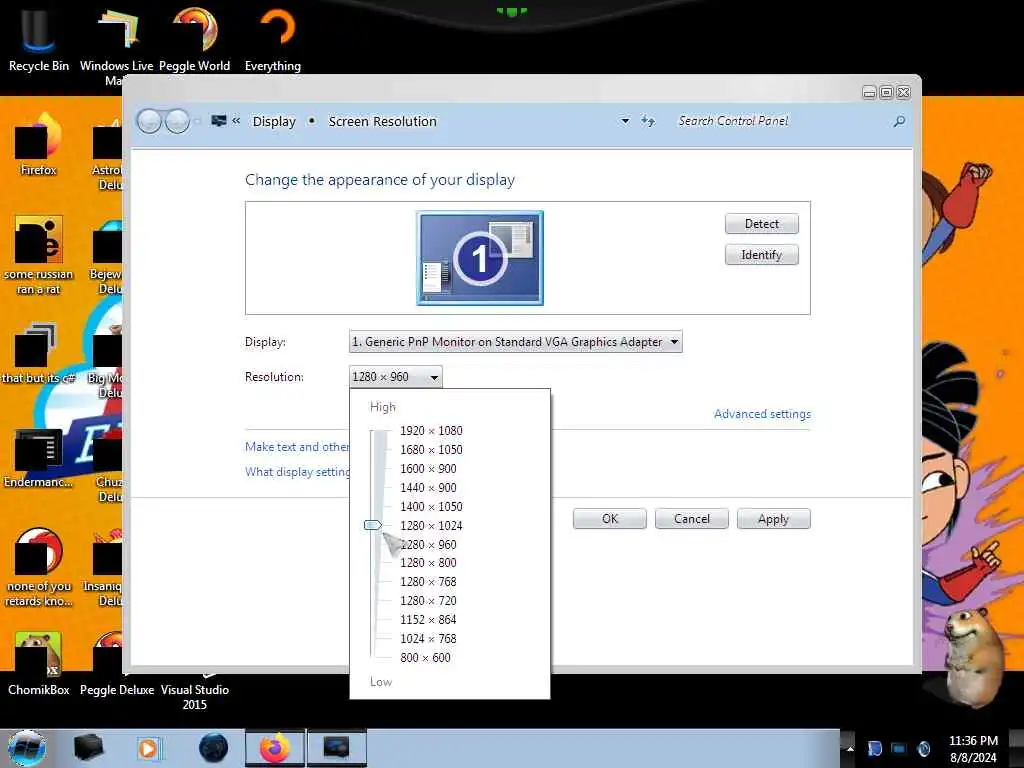Choose 1280 × 768 resolution
Viewport: 1024px width, 768px height.
pos(428,582)
